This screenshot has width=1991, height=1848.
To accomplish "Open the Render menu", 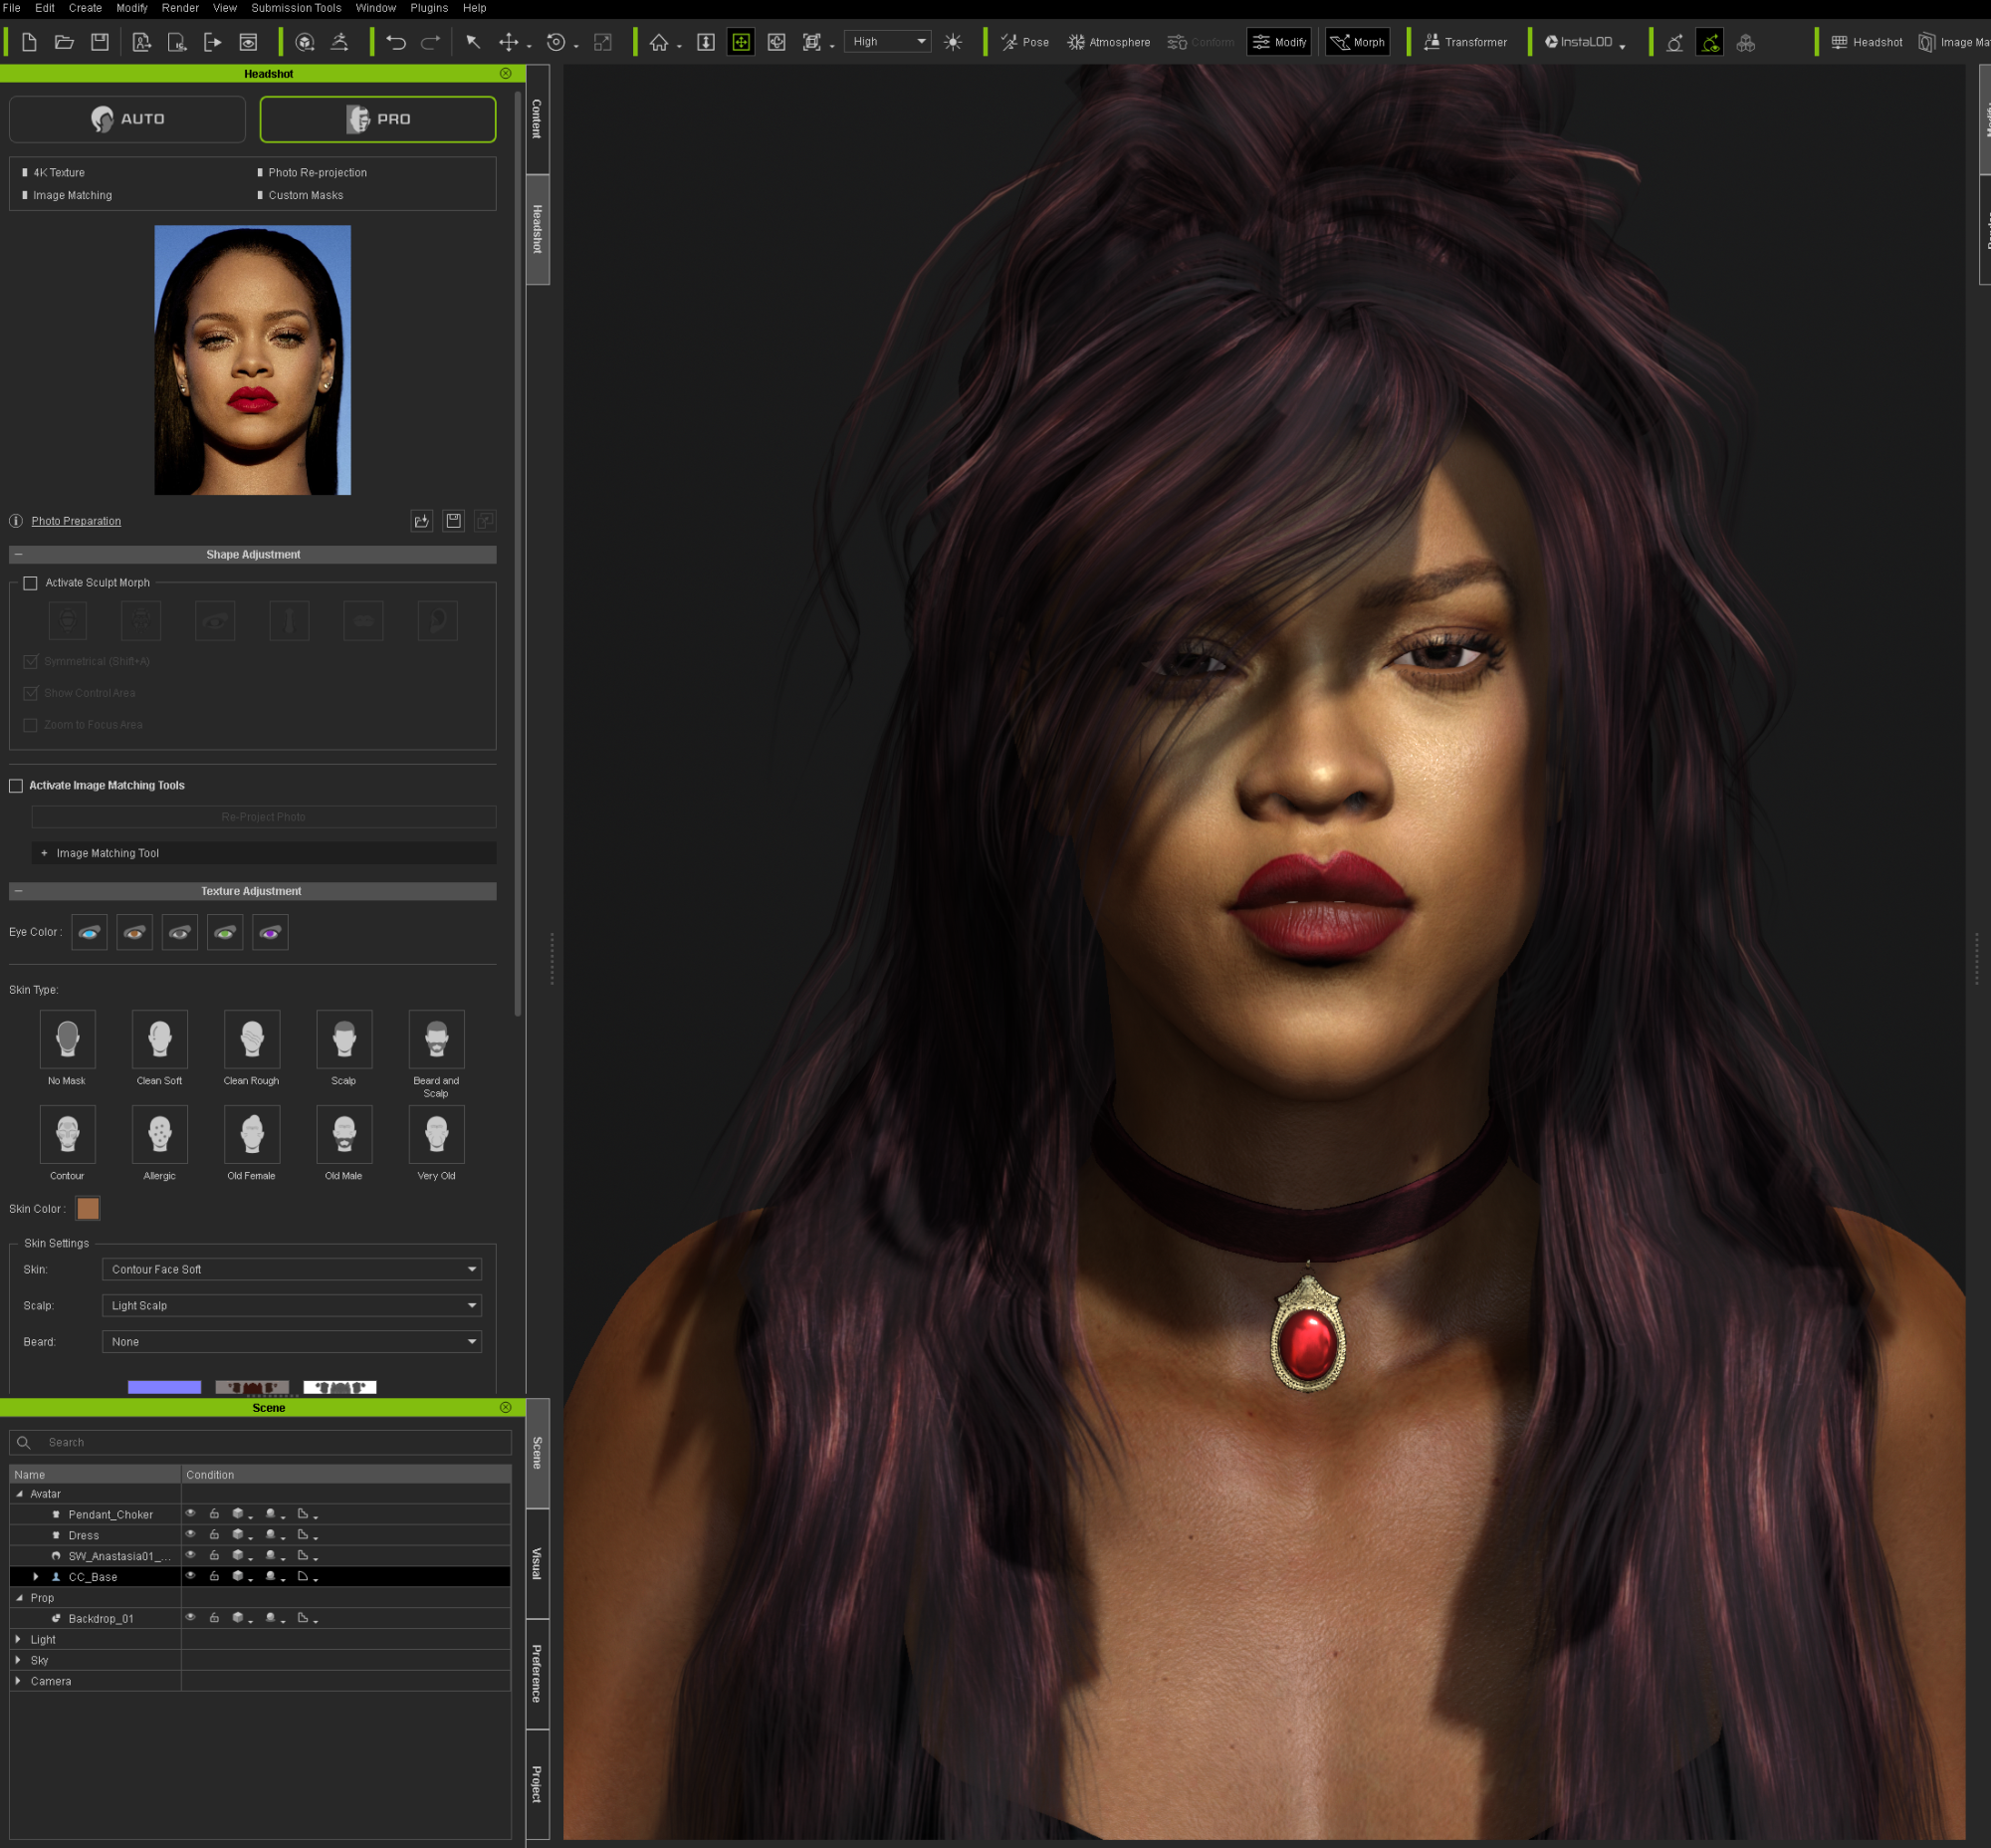I will pyautogui.click(x=180, y=8).
